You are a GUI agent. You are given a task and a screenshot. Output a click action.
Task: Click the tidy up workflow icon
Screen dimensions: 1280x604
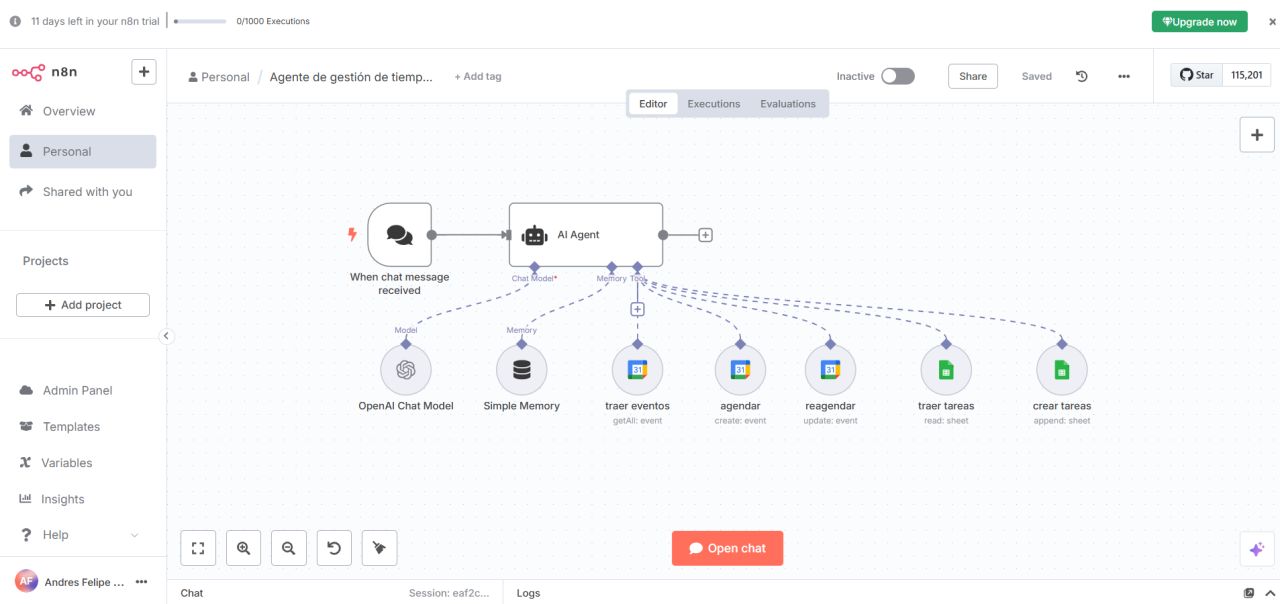tap(379, 548)
